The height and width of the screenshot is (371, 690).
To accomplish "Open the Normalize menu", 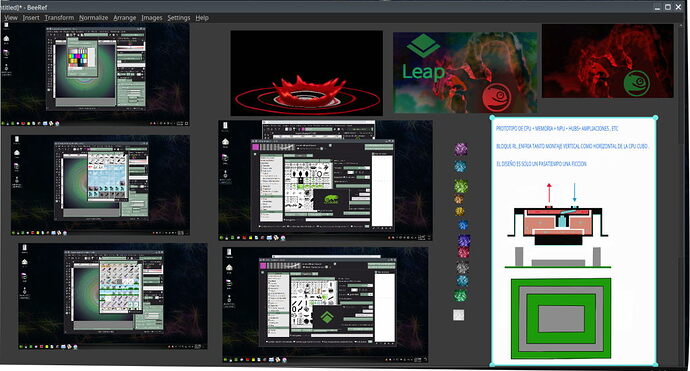I will (x=93, y=18).
